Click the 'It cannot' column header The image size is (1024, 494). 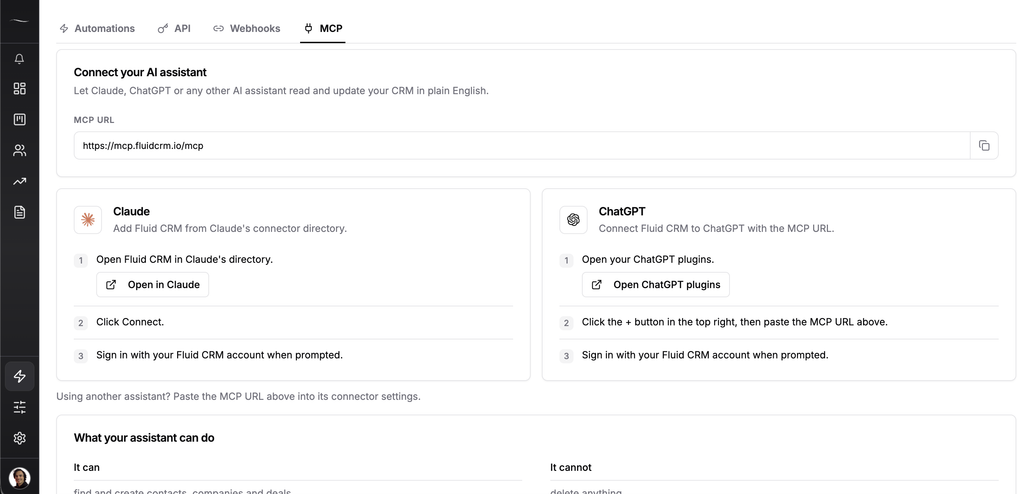tap(571, 467)
